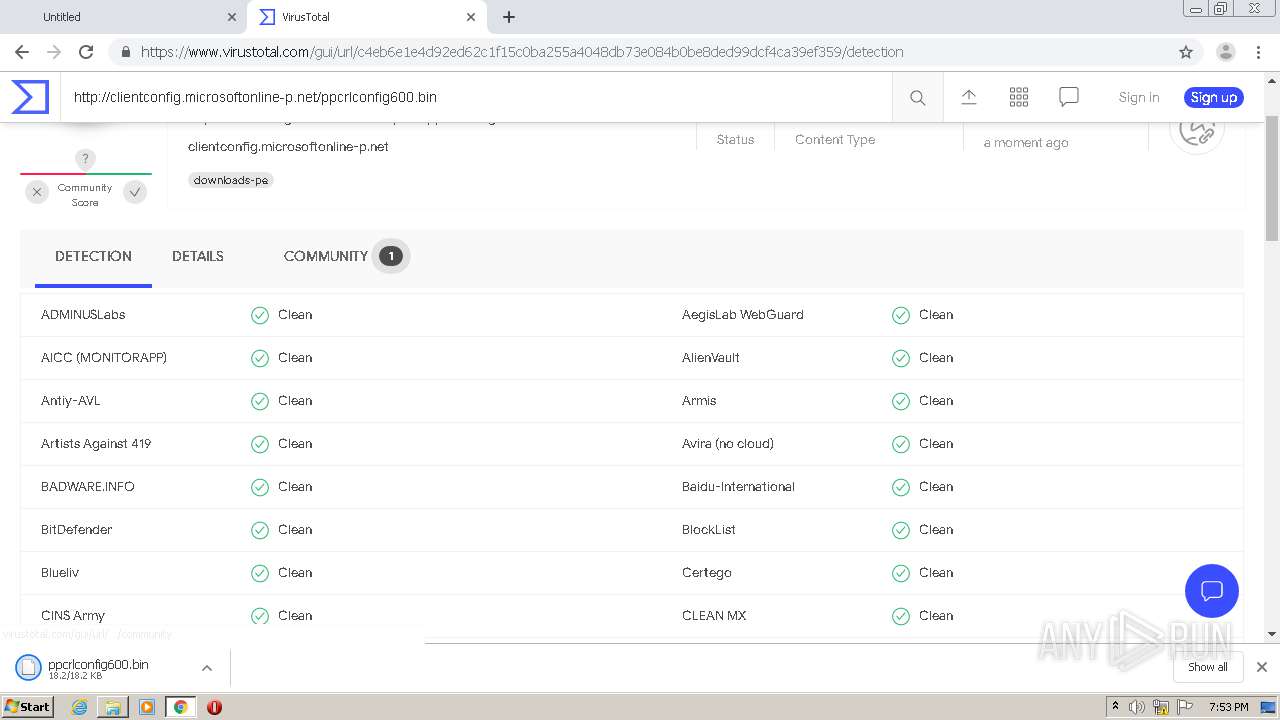The height and width of the screenshot is (720, 1280).
Task: Click the Sign in link
Action: point(1139,97)
